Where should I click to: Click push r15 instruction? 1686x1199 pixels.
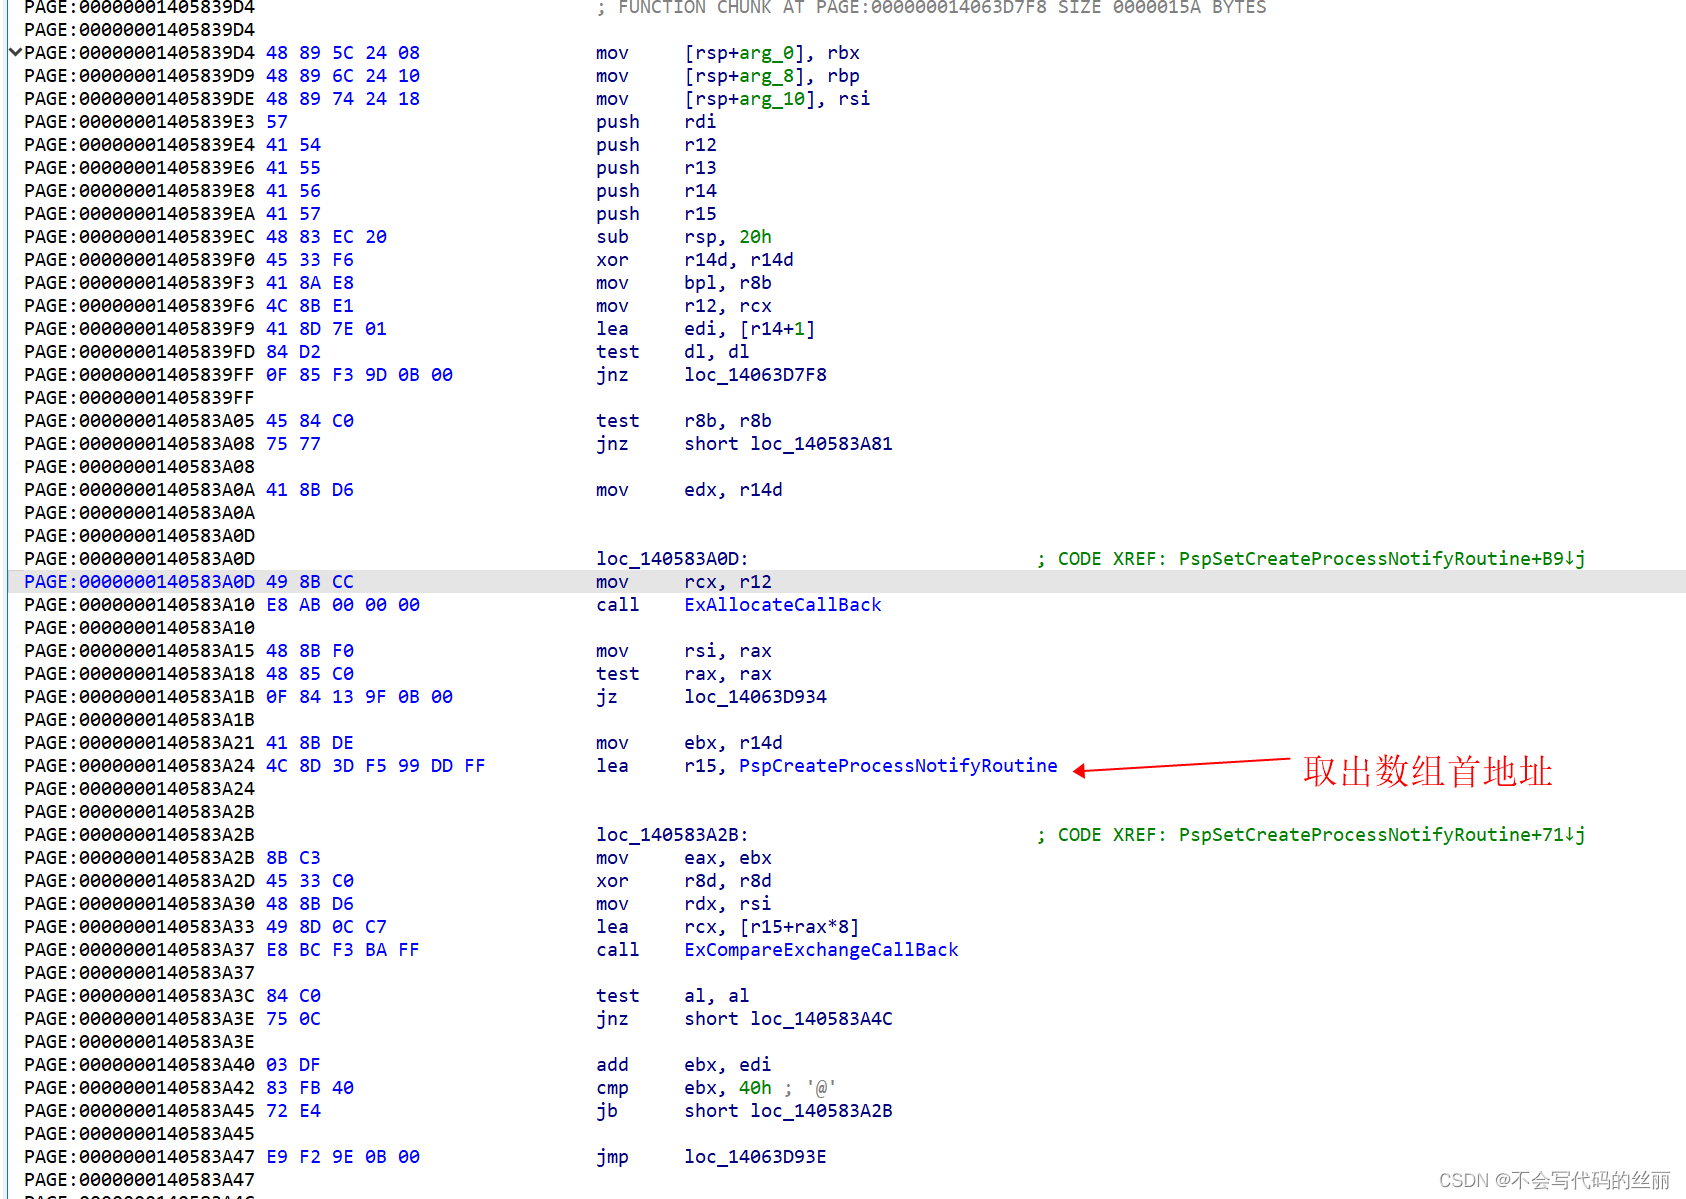coord(656,214)
